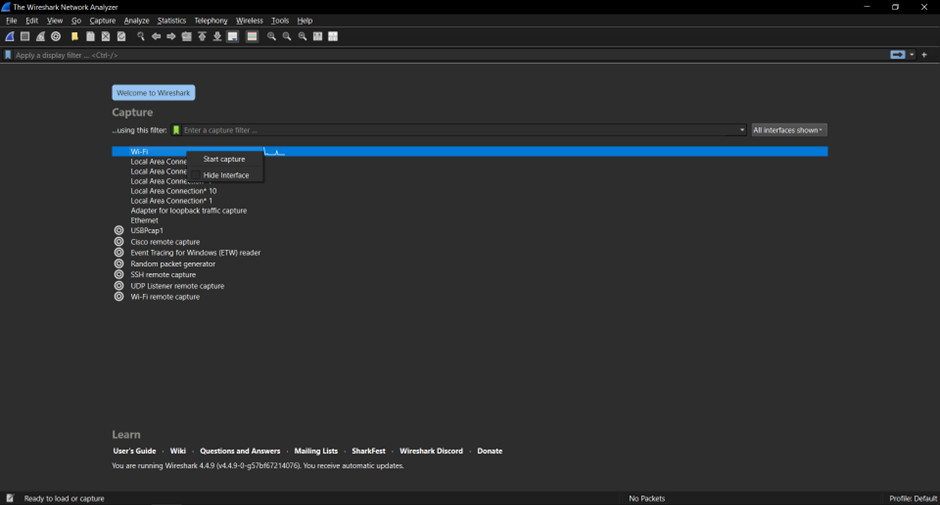Click the green capture filter bookmark icon
This screenshot has height=505, width=940.
[x=176, y=130]
